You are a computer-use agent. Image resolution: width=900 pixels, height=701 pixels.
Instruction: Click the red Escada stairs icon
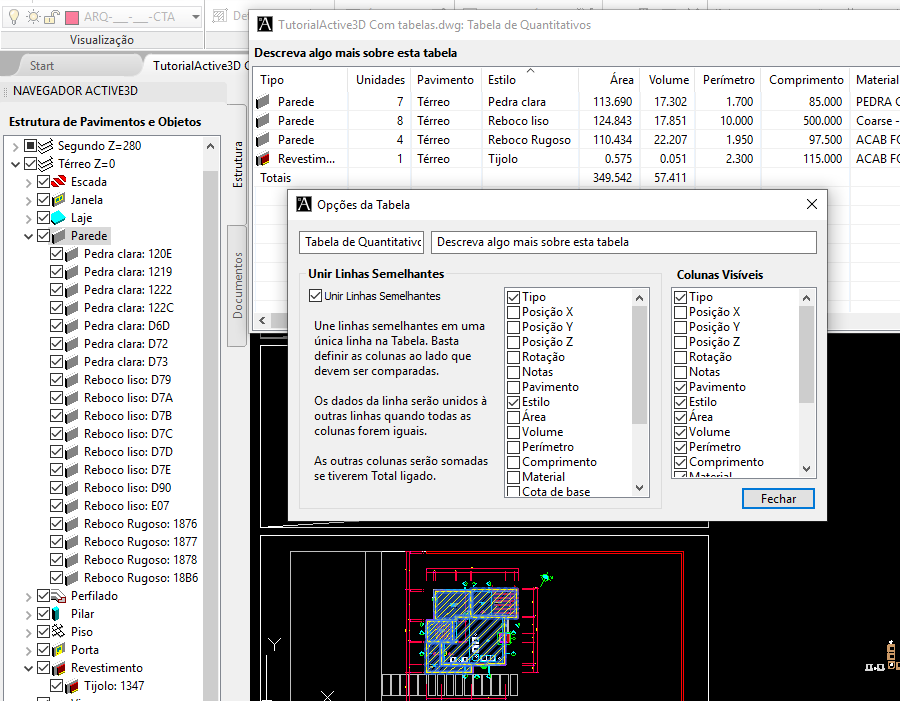tap(59, 182)
